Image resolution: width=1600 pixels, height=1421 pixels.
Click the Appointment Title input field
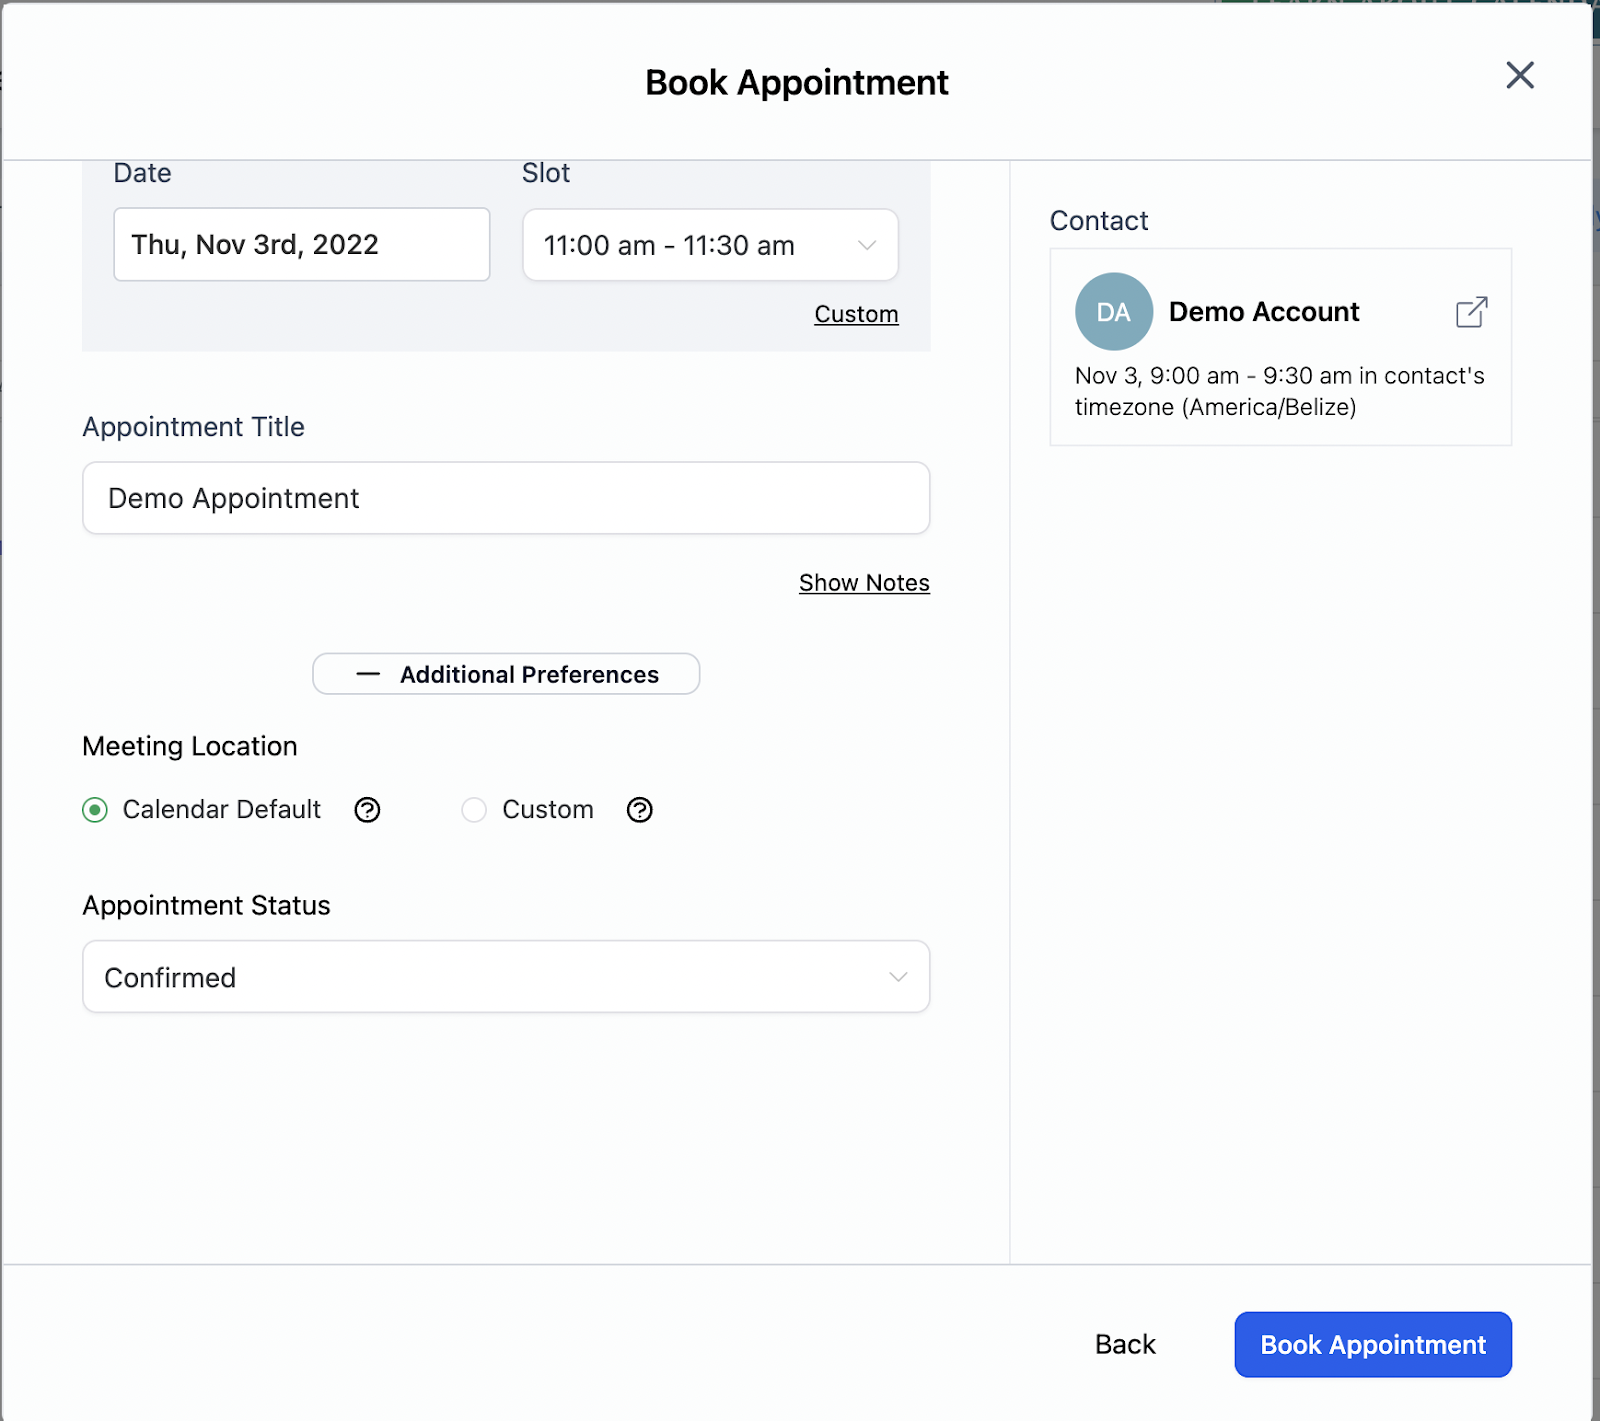coord(506,498)
